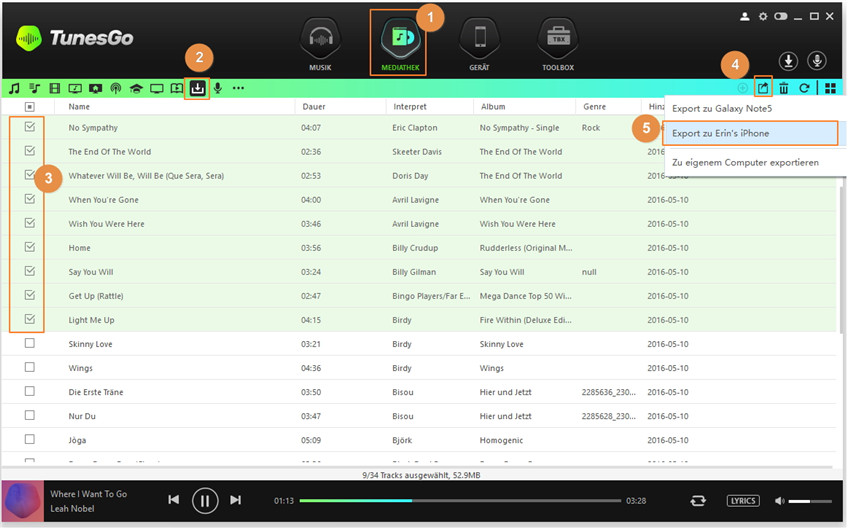
Task: Click the LYRICS button
Action: pos(742,500)
